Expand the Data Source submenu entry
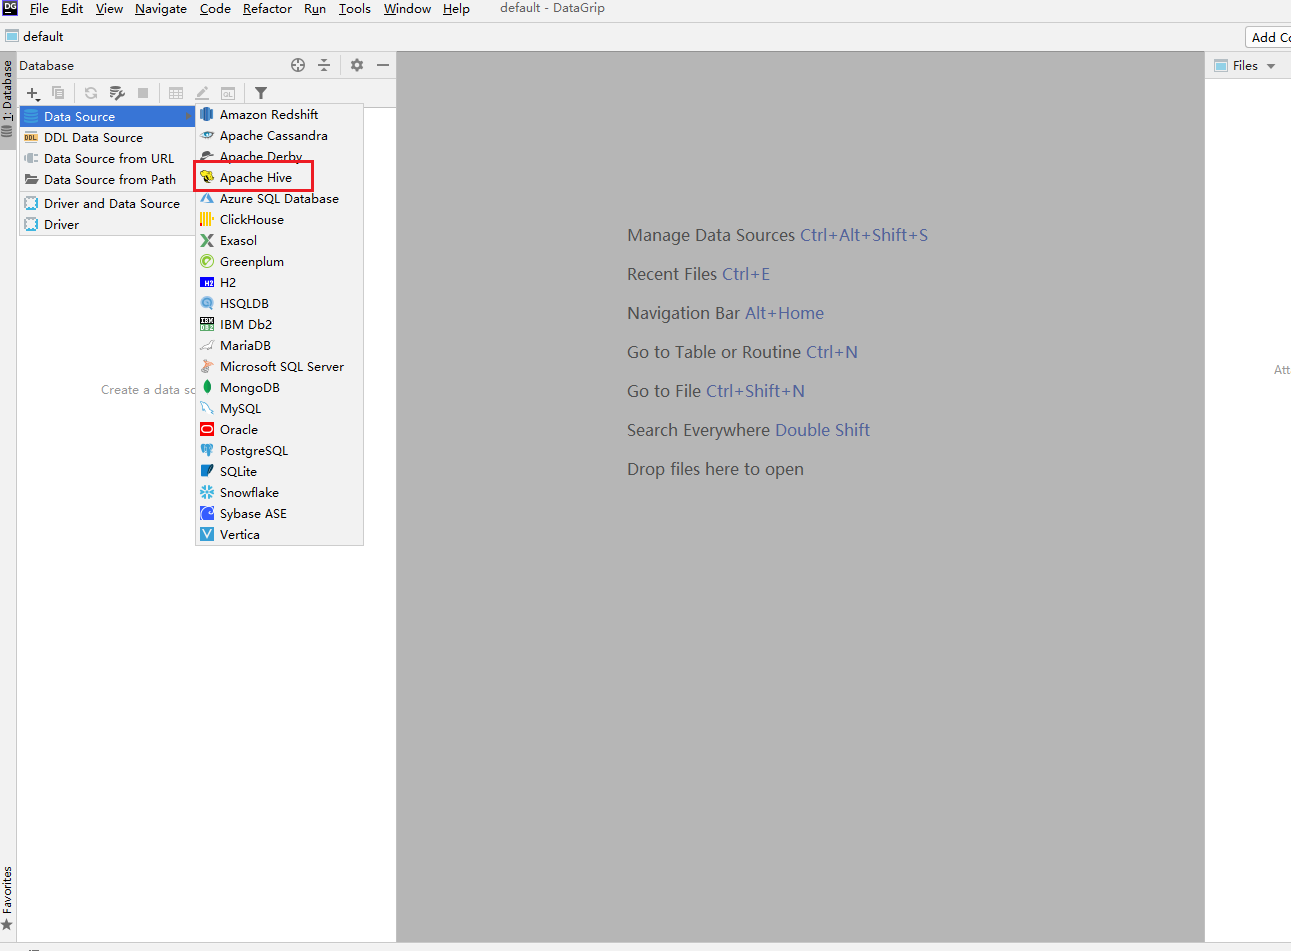 click(x=107, y=116)
